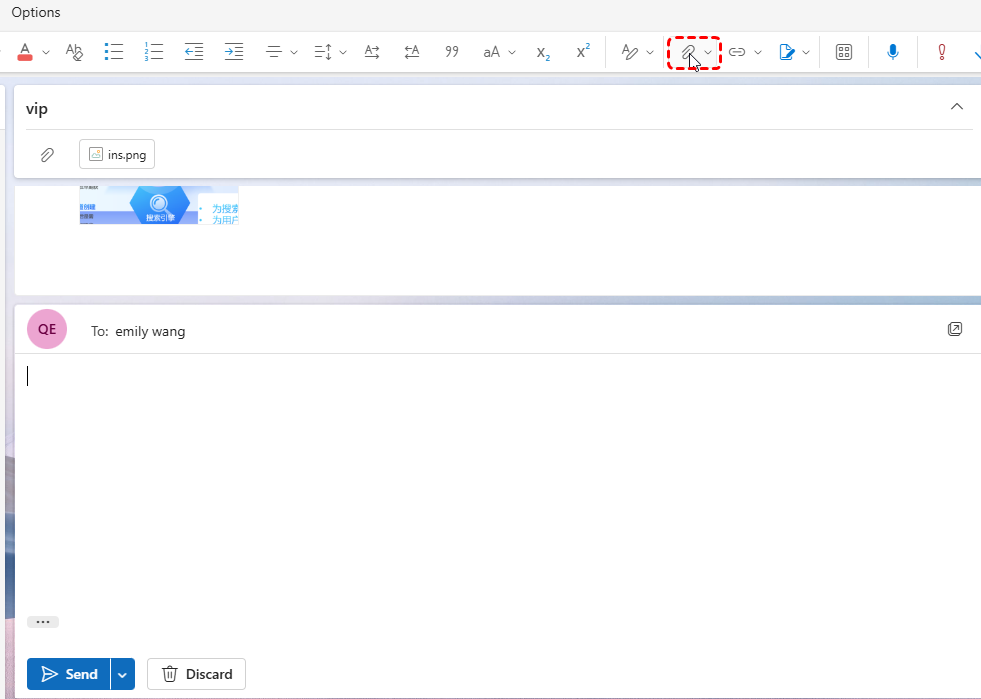Change the text case with aA

click(x=492, y=52)
